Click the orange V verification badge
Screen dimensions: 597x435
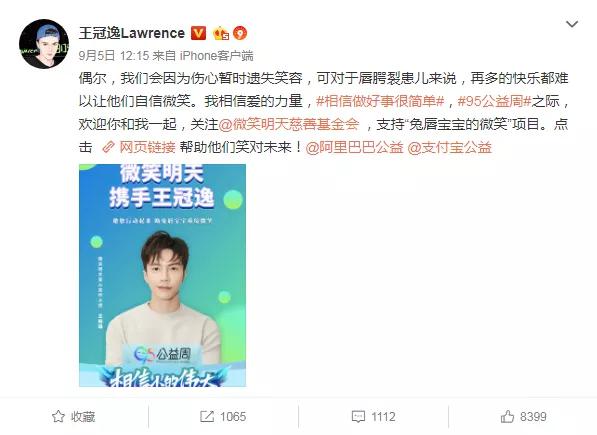click(198, 33)
